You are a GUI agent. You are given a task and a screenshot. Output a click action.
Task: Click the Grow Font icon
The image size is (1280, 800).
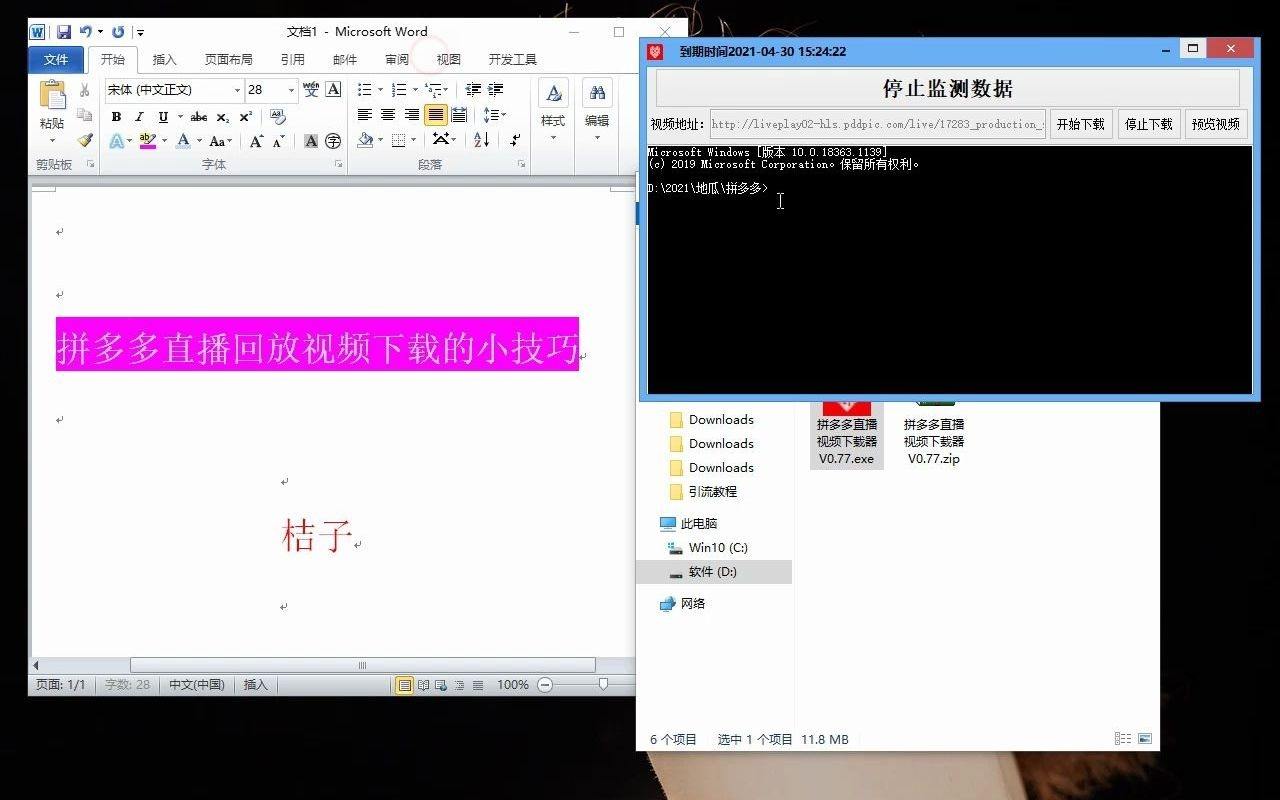tap(257, 141)
